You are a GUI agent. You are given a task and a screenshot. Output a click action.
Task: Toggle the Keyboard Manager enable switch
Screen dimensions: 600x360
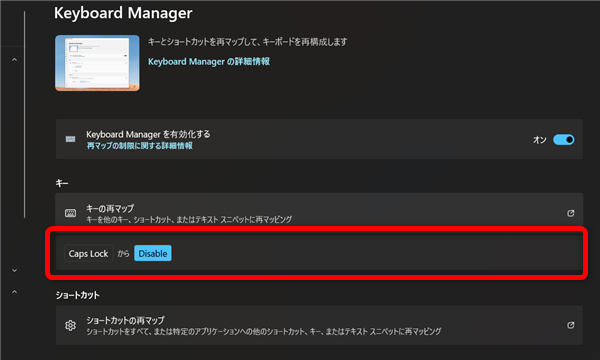[x=563, y=140]
